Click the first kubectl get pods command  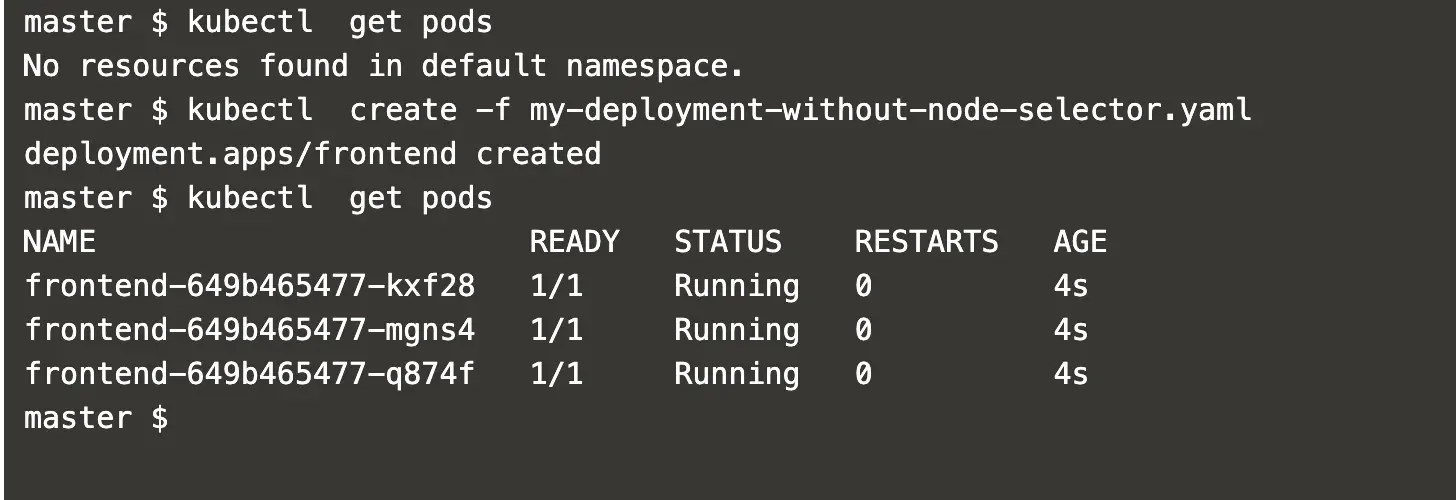(340, 22)
